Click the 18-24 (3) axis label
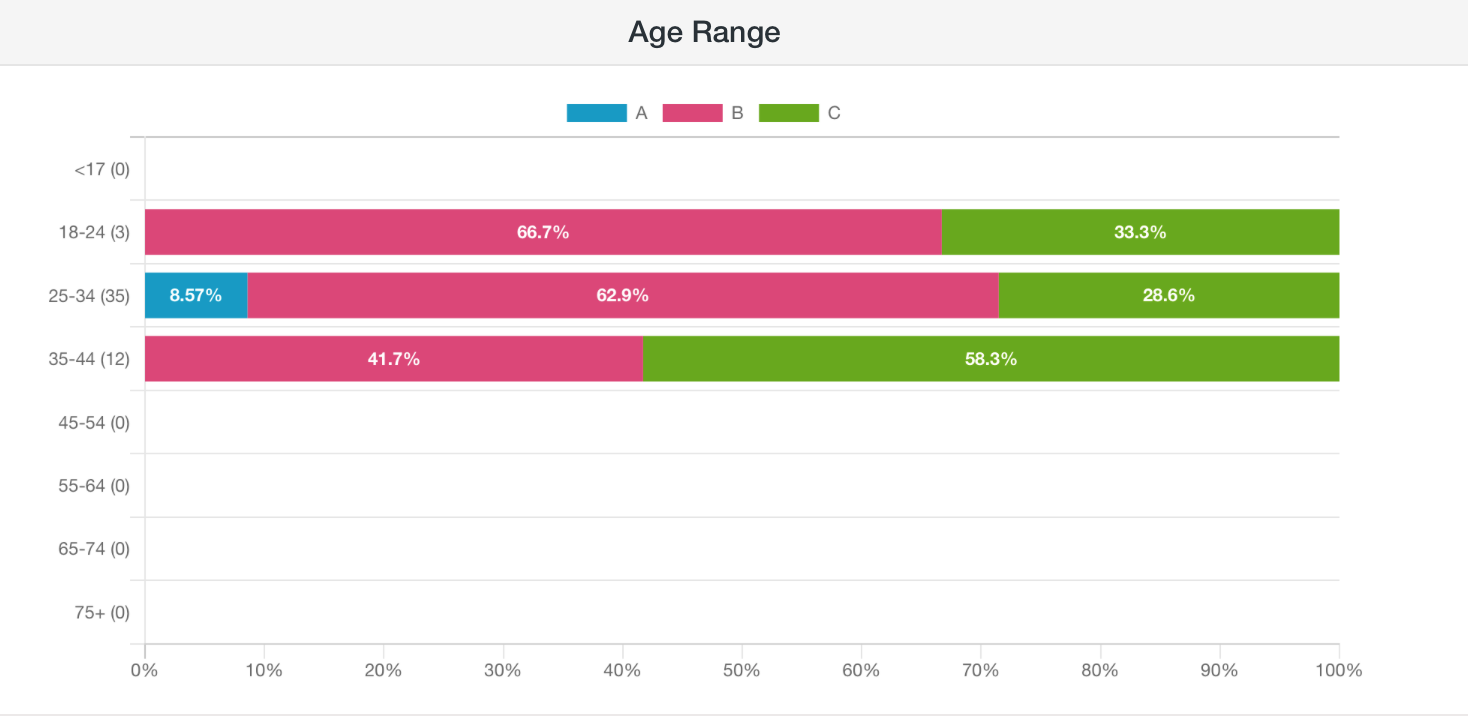Screen dimensions: 1468x716 94,233
